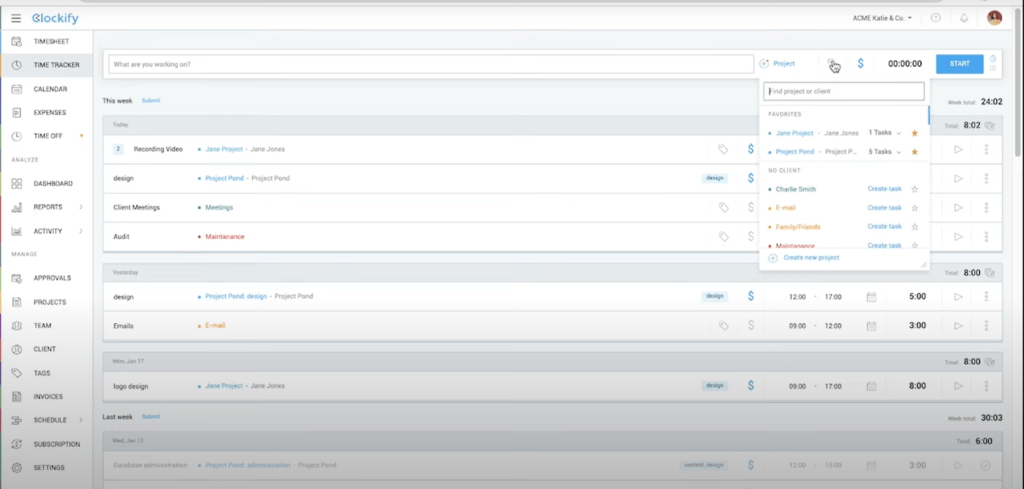Image resolution: width=1024 pixels, height=489 pixels.
Task: Click the tag icon in Emails row
Action: [x=723, y=326]
